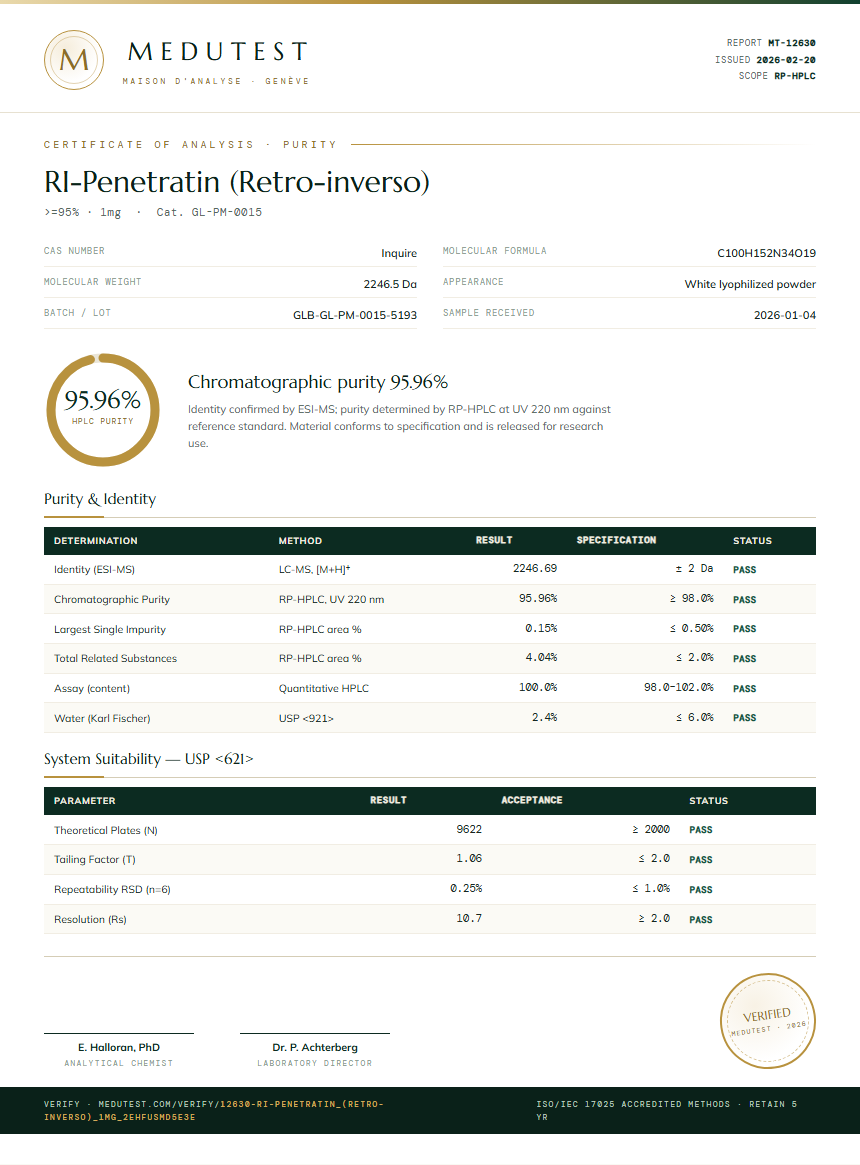The image size is (860, 1165).
Task: Click the Resolution (Rs) row label
Action: pyautogui.click(x=90, y=920)
